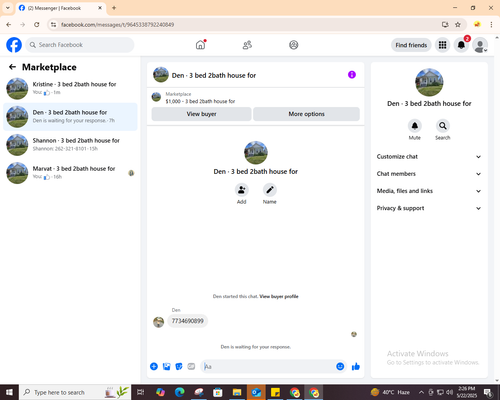Bookmark this page with the star icon

(x=458, y=24)
